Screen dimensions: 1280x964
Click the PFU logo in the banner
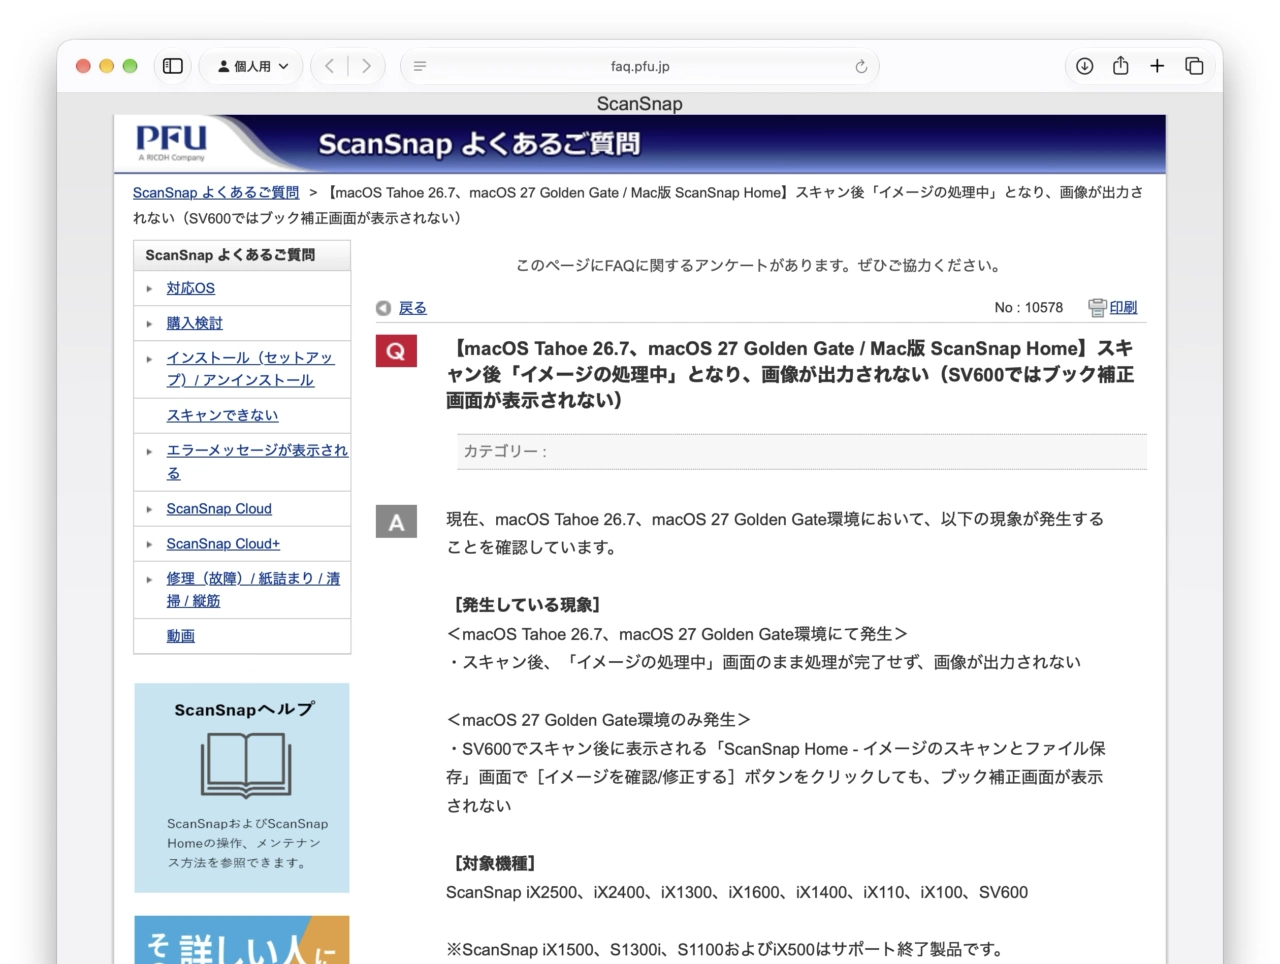pyautogui.click(x=172, y=142)
